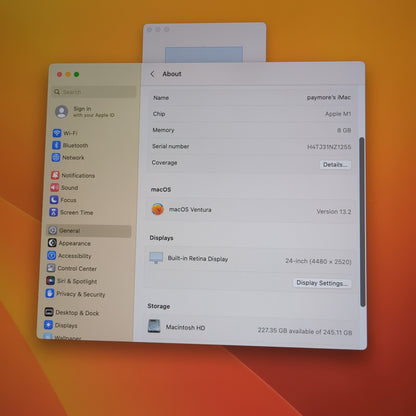Open Screen Time hourglass icon

pyautogui.click(x=53, y=212)
